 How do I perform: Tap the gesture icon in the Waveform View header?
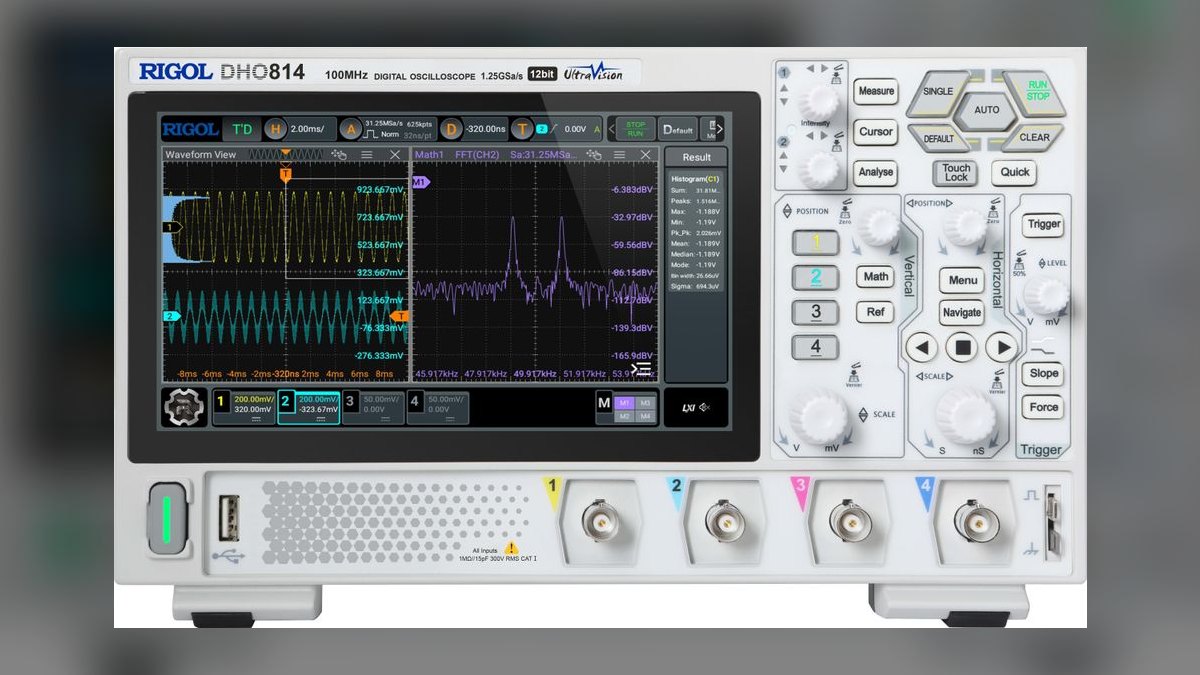click(339, 154)
